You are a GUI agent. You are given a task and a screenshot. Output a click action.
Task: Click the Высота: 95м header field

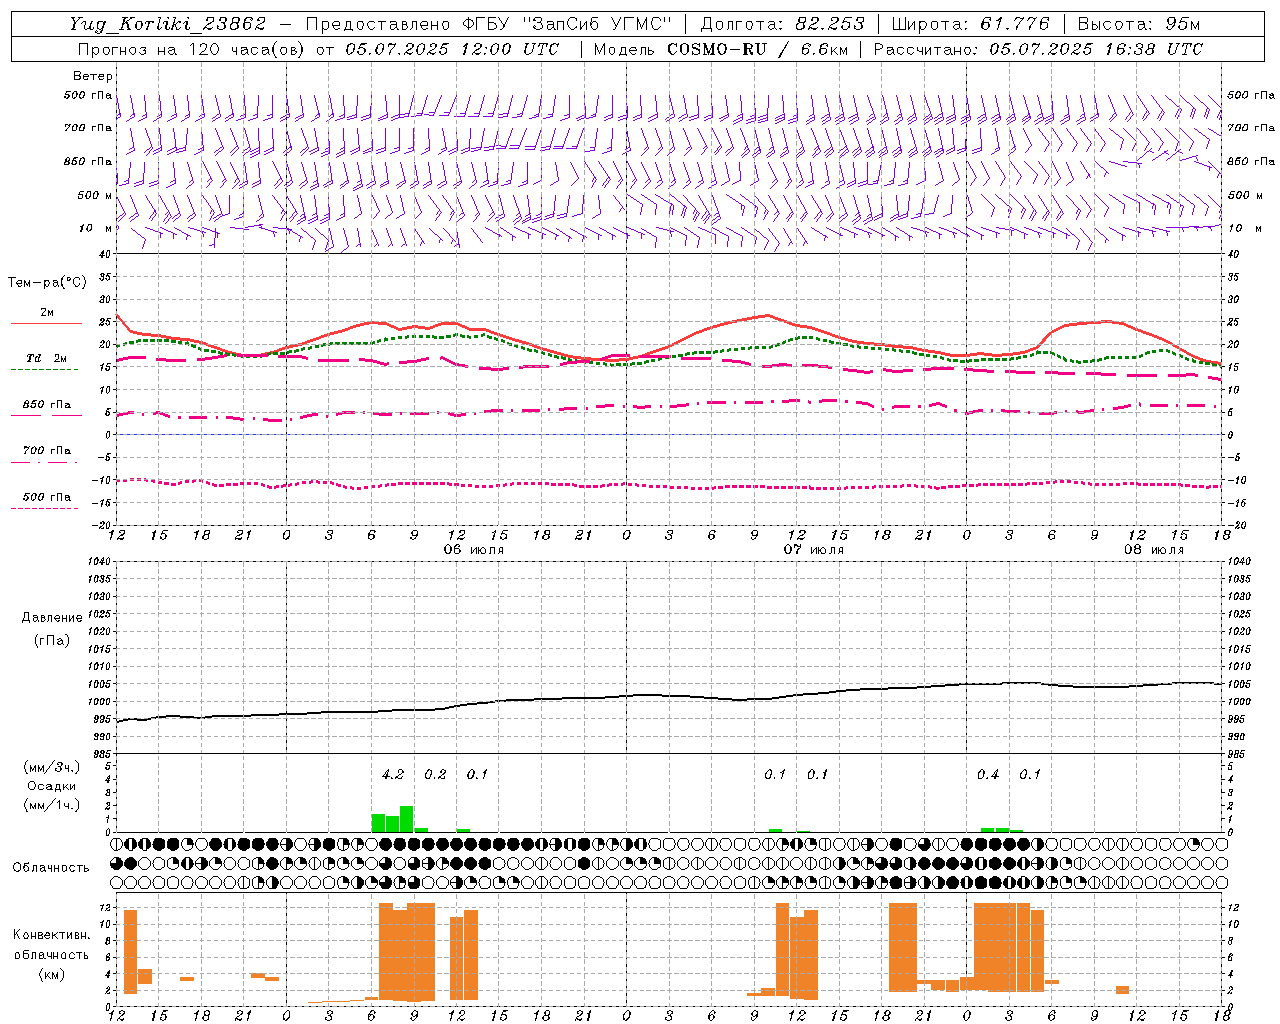click(1139, 24)
